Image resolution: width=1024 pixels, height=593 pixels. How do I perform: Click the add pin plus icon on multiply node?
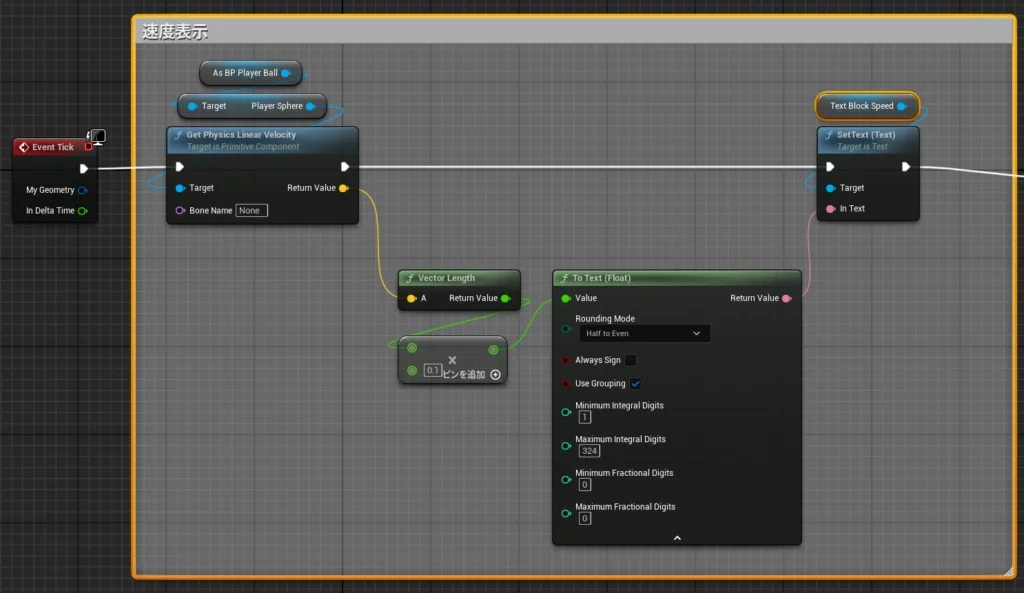pos(495,375)
